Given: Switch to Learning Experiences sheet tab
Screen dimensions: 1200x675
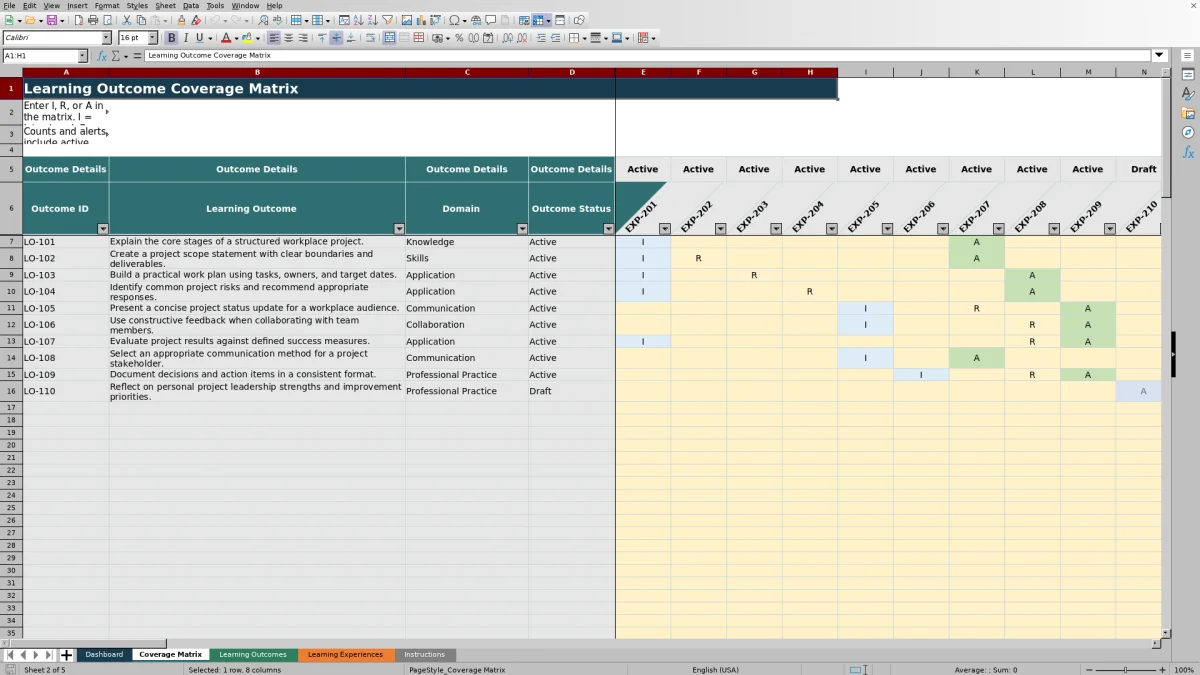Looking at the screenshot, I should [x=345, y=655].
